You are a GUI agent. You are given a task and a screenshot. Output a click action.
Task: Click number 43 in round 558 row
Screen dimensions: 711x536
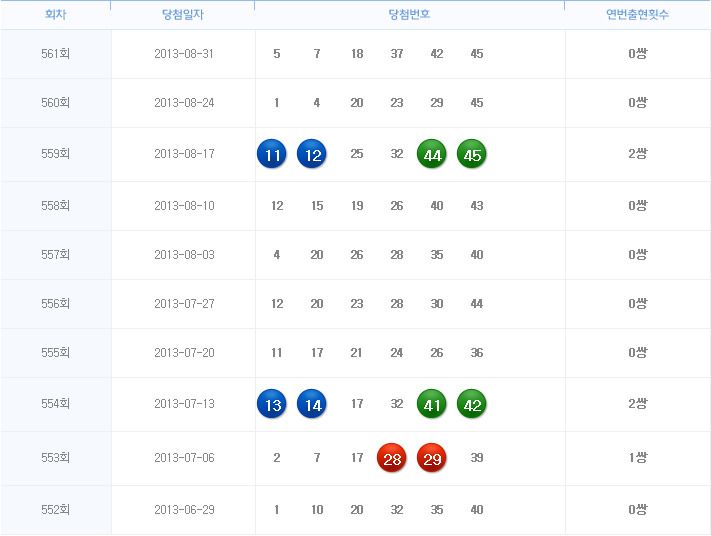pos(477,205)
